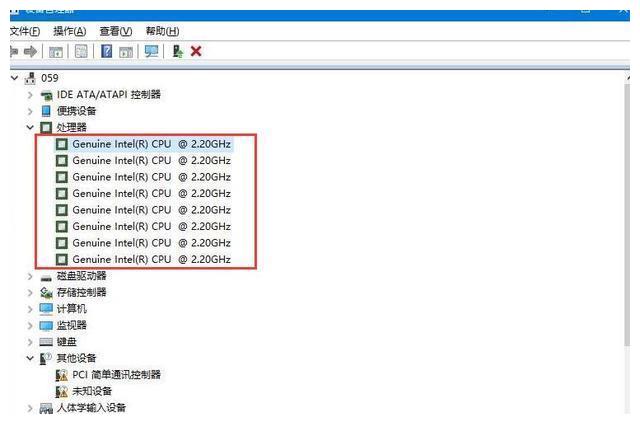The height and width of the screenshot is (424, 640).
Task: Click the action pane toggle toolbar icon
Action: [126, 52]
